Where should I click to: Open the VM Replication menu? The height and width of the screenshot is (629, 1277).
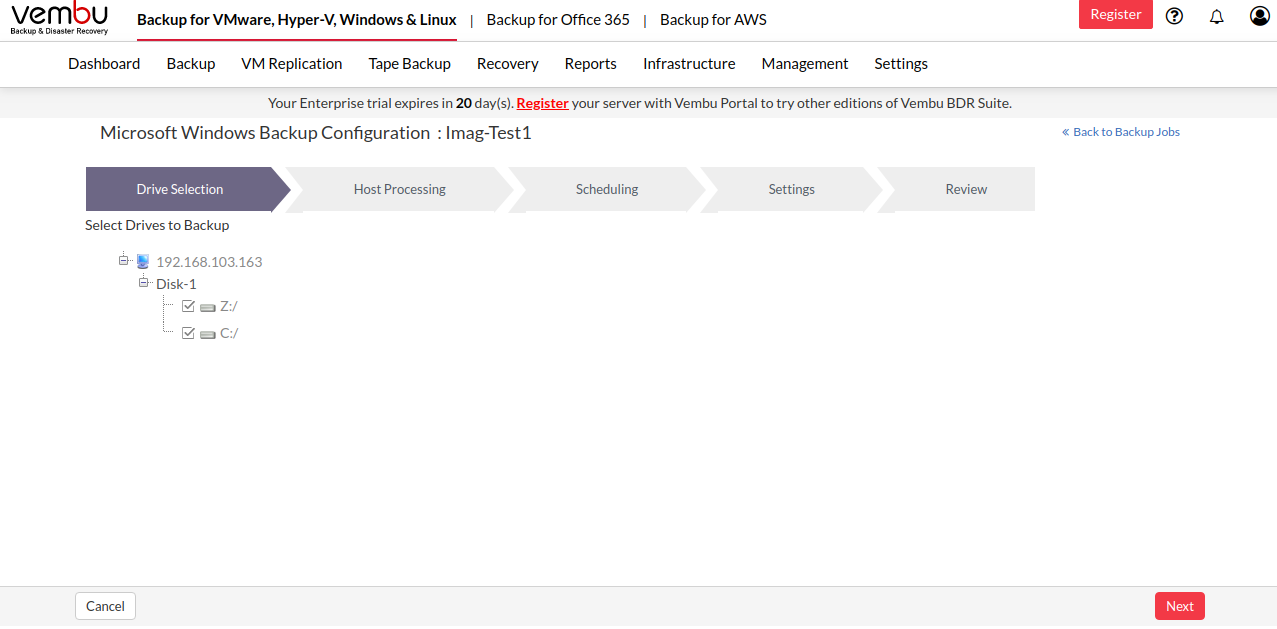coord(292,64)
